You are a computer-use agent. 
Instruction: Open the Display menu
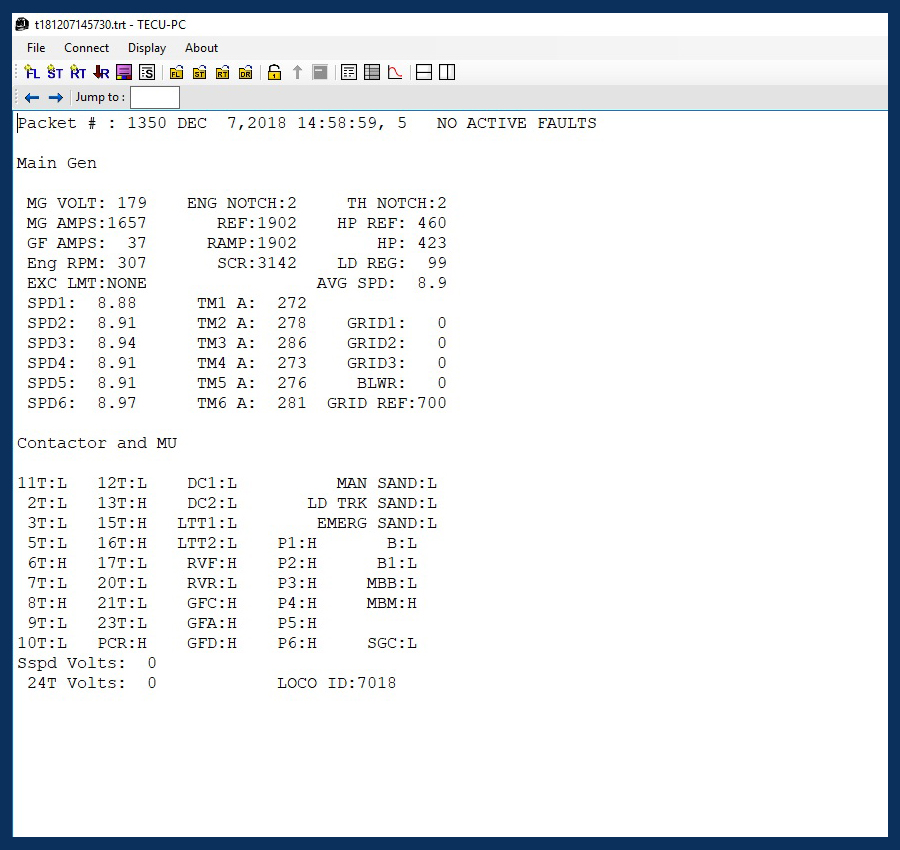pyautogui.click(x=147, y=48)
